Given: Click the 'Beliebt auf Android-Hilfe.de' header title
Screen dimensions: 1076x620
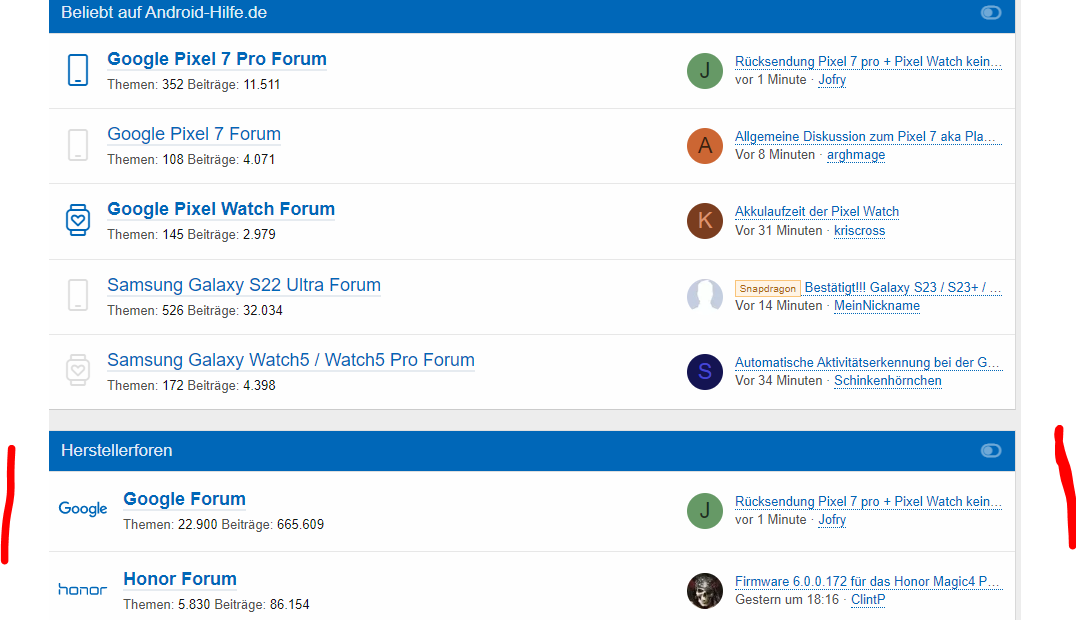Looking at the screenshot, I should tap(164, 12).
